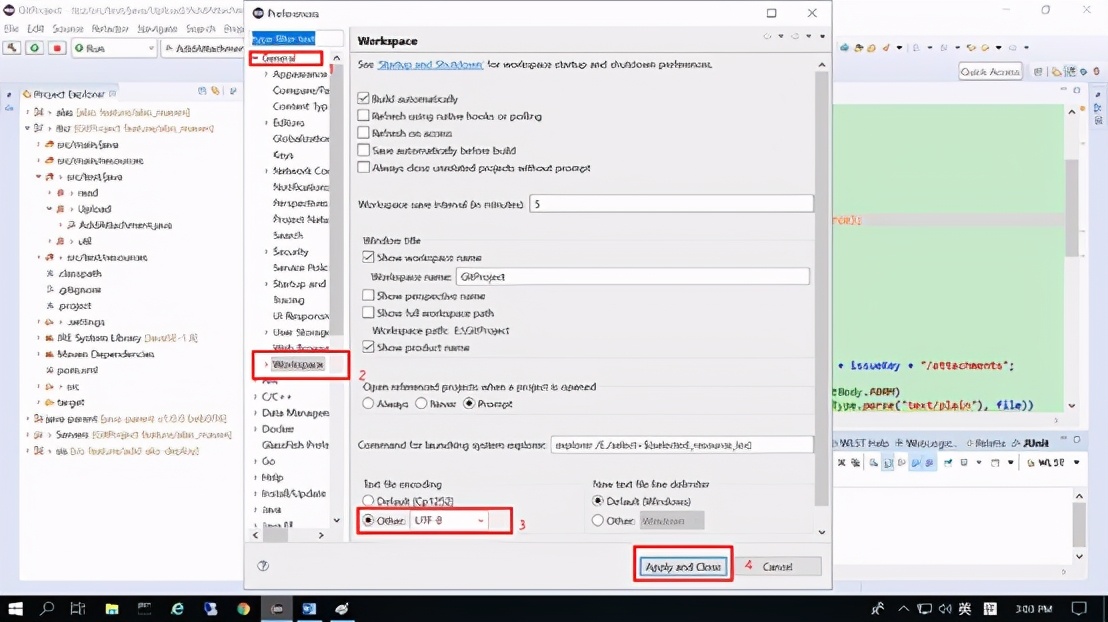Click the preferences filter text box
1108x622 pixels.
click(x=297, y=39)
